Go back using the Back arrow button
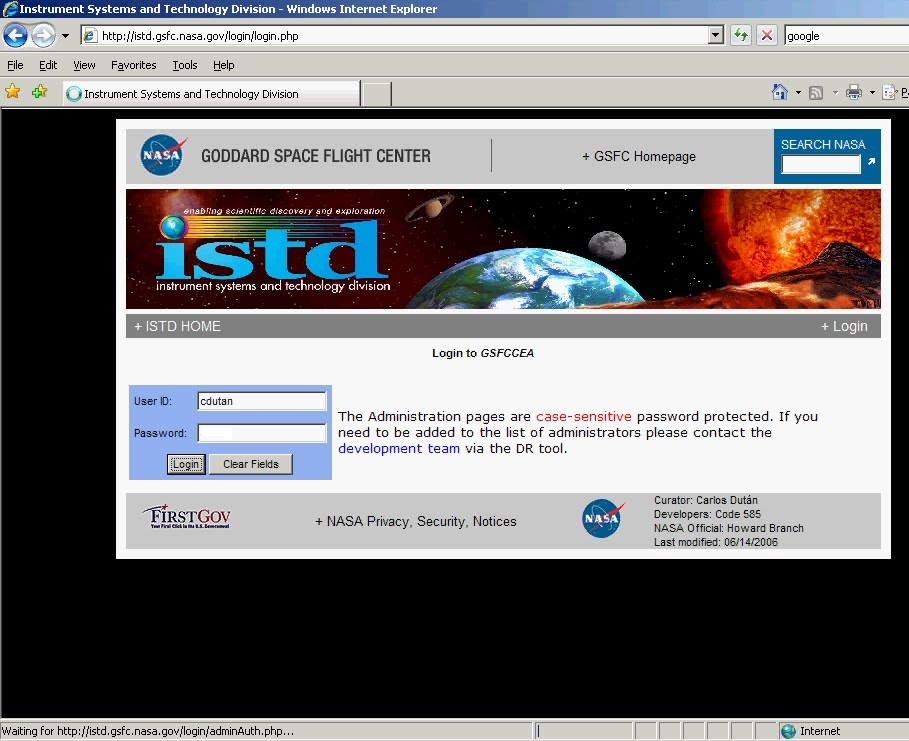The height and width of the screenshot is (741, 909). coord(16,35)
